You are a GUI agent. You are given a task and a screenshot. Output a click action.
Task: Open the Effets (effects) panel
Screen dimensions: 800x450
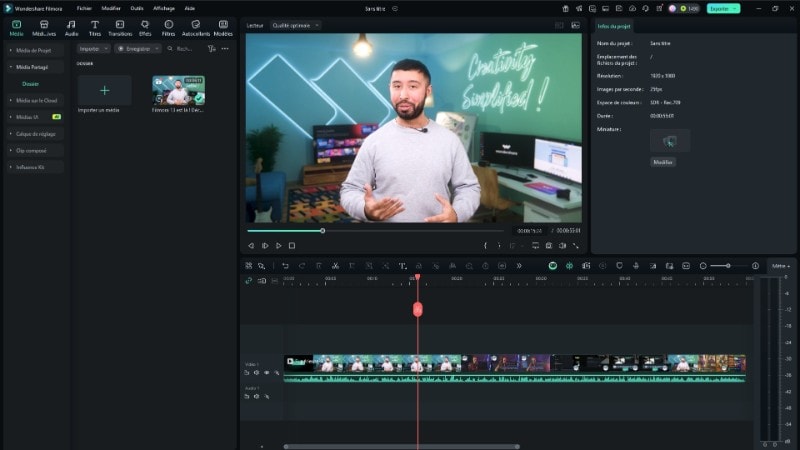click(145, 28)
